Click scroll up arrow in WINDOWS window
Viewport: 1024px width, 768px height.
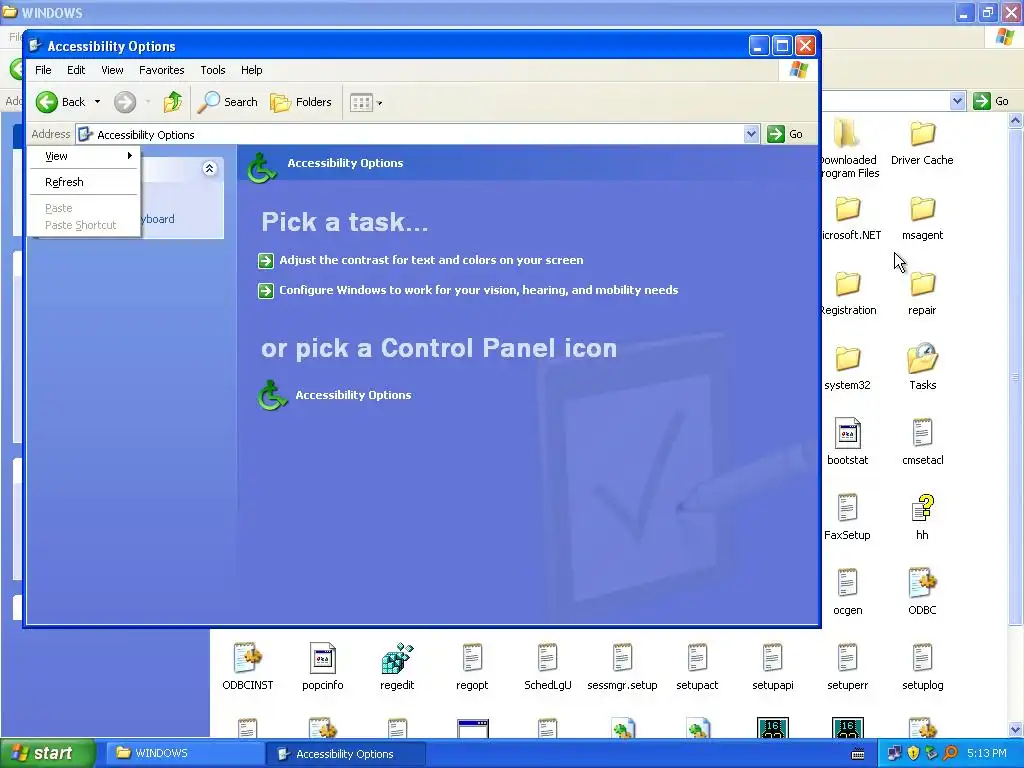click(x=1016, y=120)
